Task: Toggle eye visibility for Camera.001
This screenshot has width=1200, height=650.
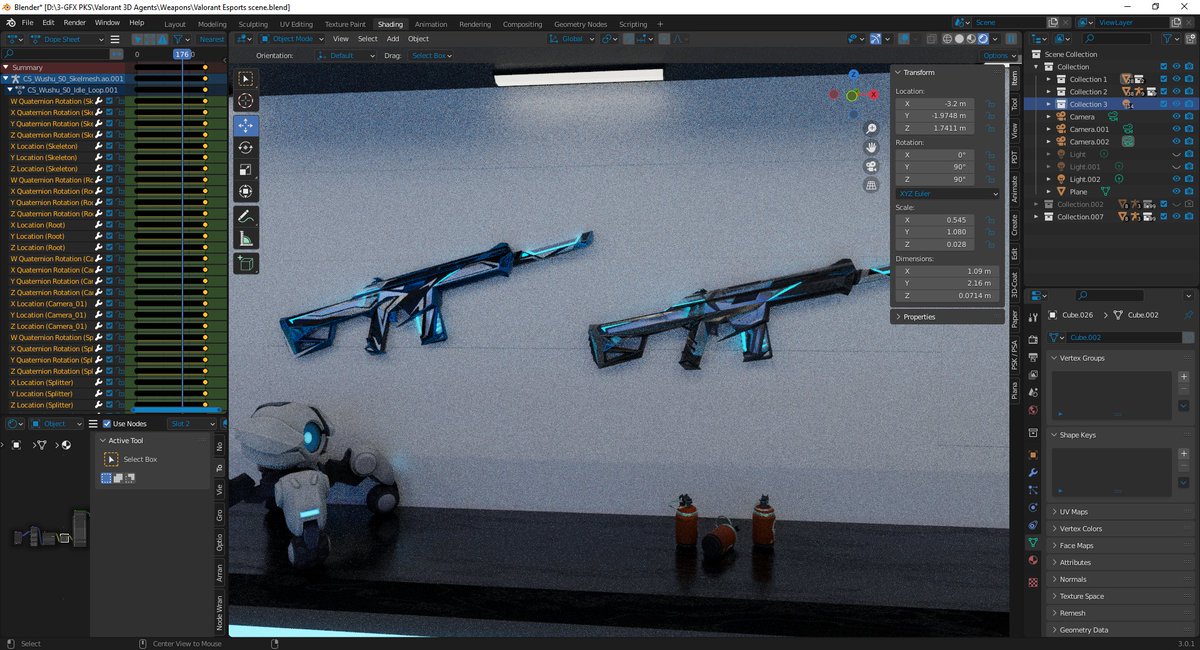Action: (x=1177, y=129)
